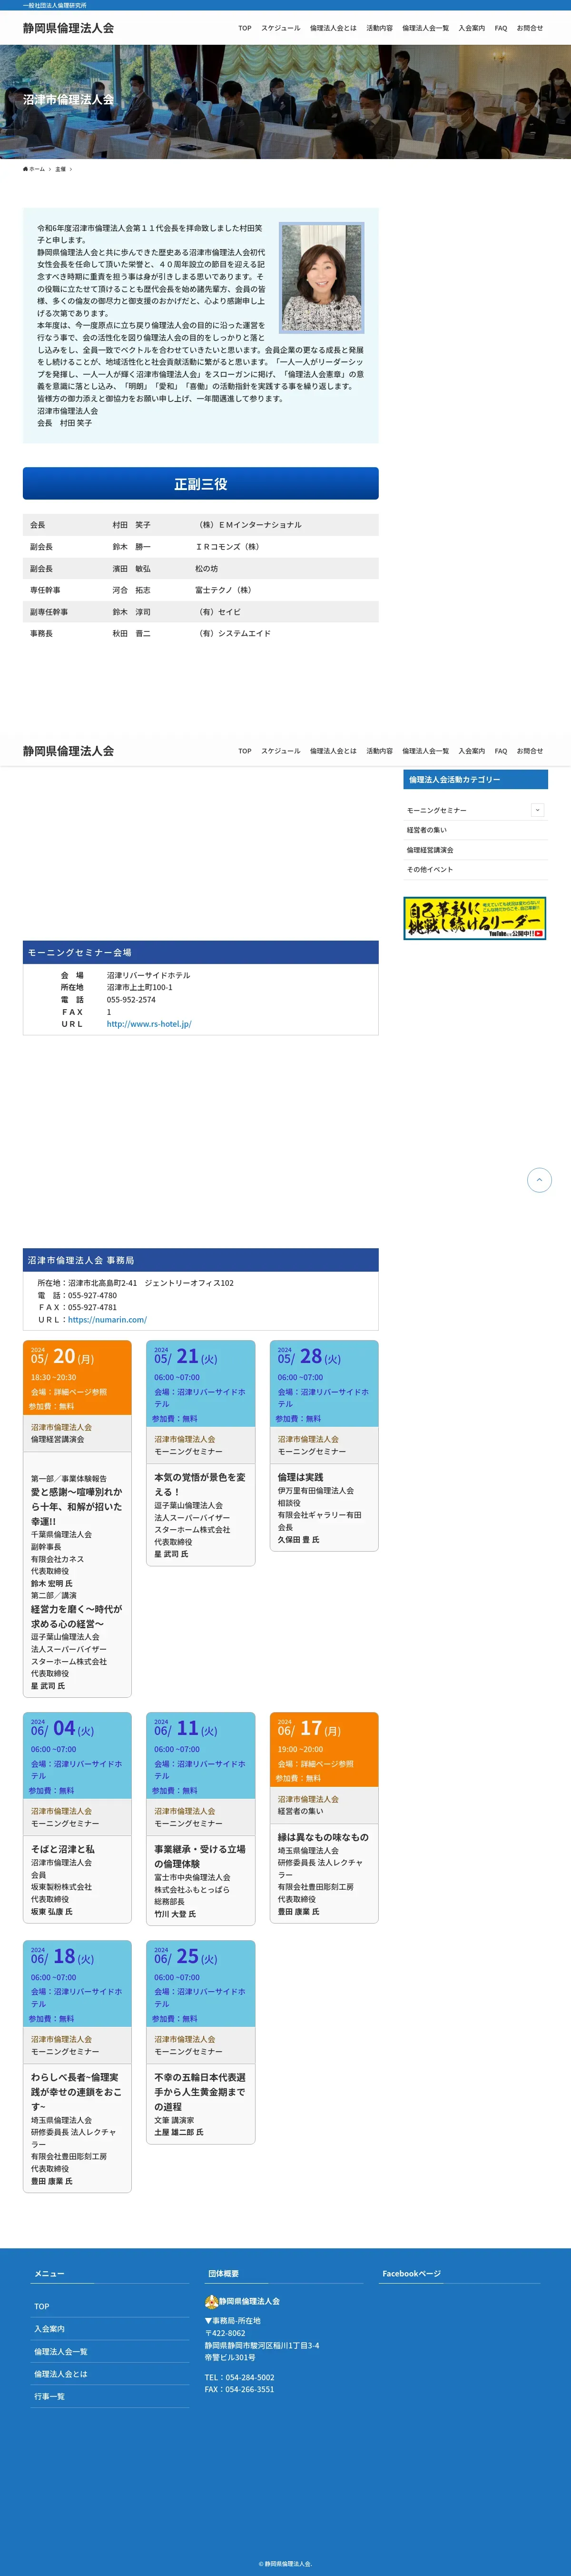The image size is (571, 2576).
Task: Click the 事務長 秋田 喜二 table row
Action: coord(201,634)
